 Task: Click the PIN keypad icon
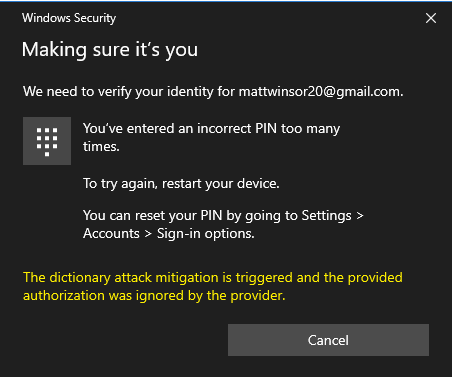pyautogui.click(x=47, y=141)
